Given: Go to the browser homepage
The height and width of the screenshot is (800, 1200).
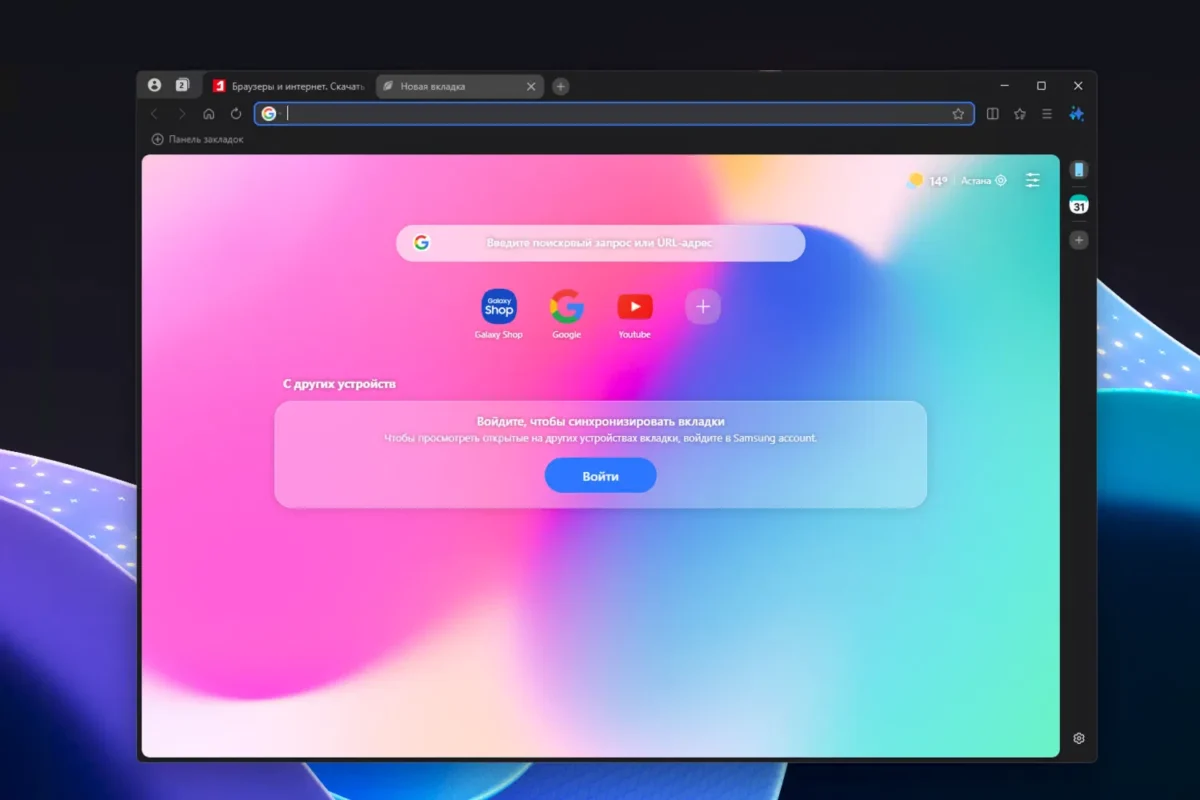Looking at the screenshot, I should (x=208, y=114).
